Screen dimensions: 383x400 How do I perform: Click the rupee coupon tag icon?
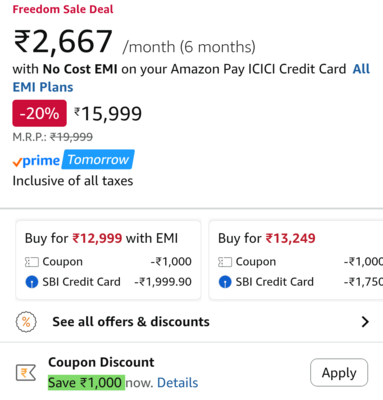point(26,372)
